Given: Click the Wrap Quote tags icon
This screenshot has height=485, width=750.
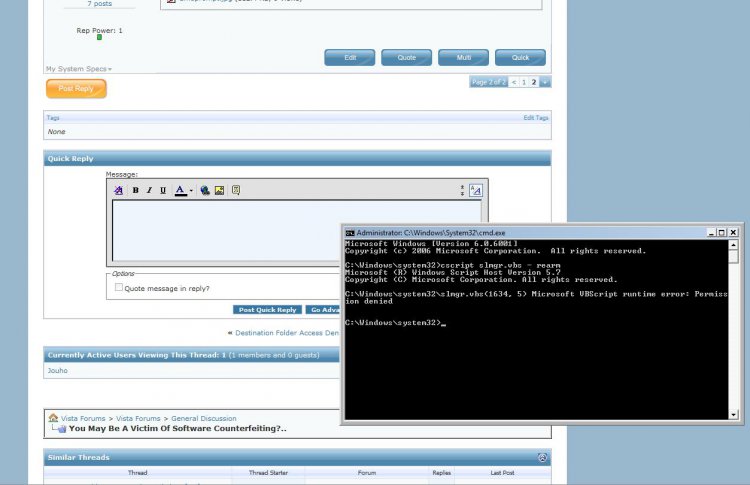Looking at the screenshot, I should pyautogui.click(x=236, y=190).
